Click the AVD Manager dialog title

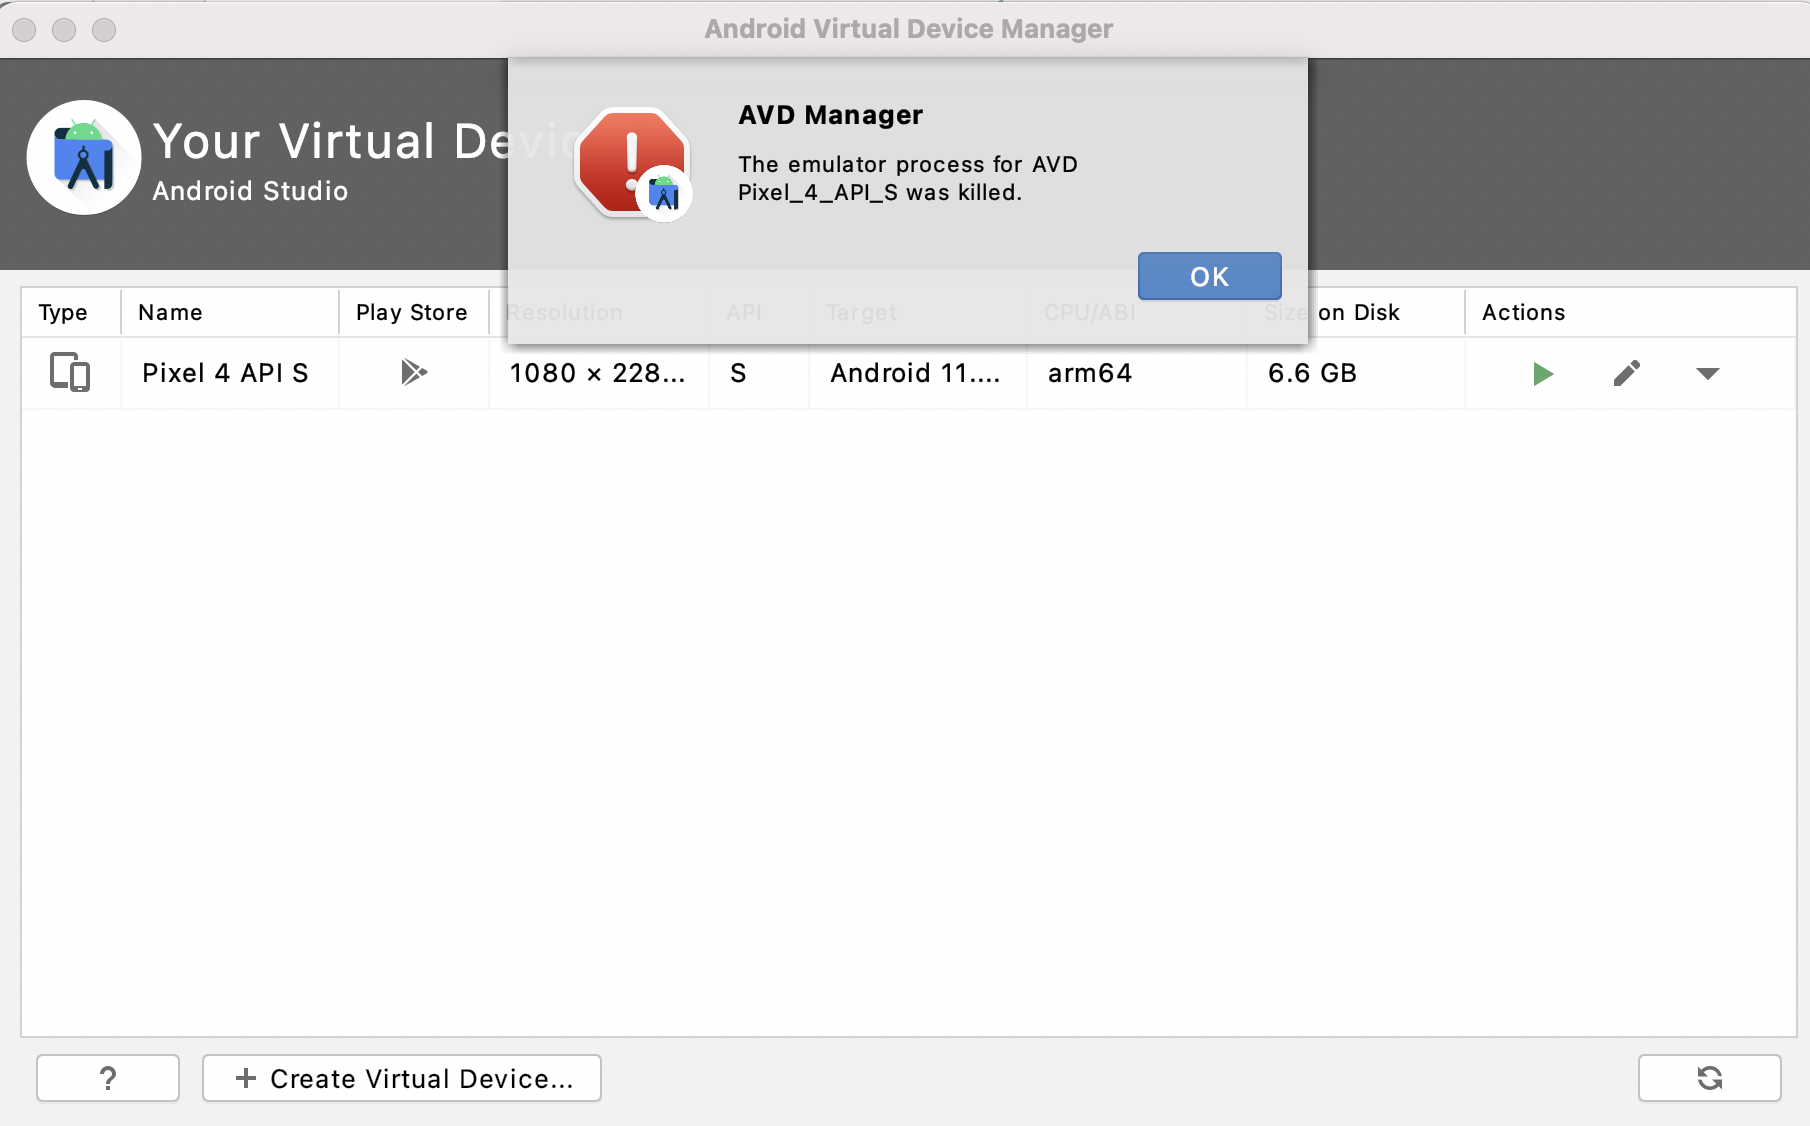830,115
